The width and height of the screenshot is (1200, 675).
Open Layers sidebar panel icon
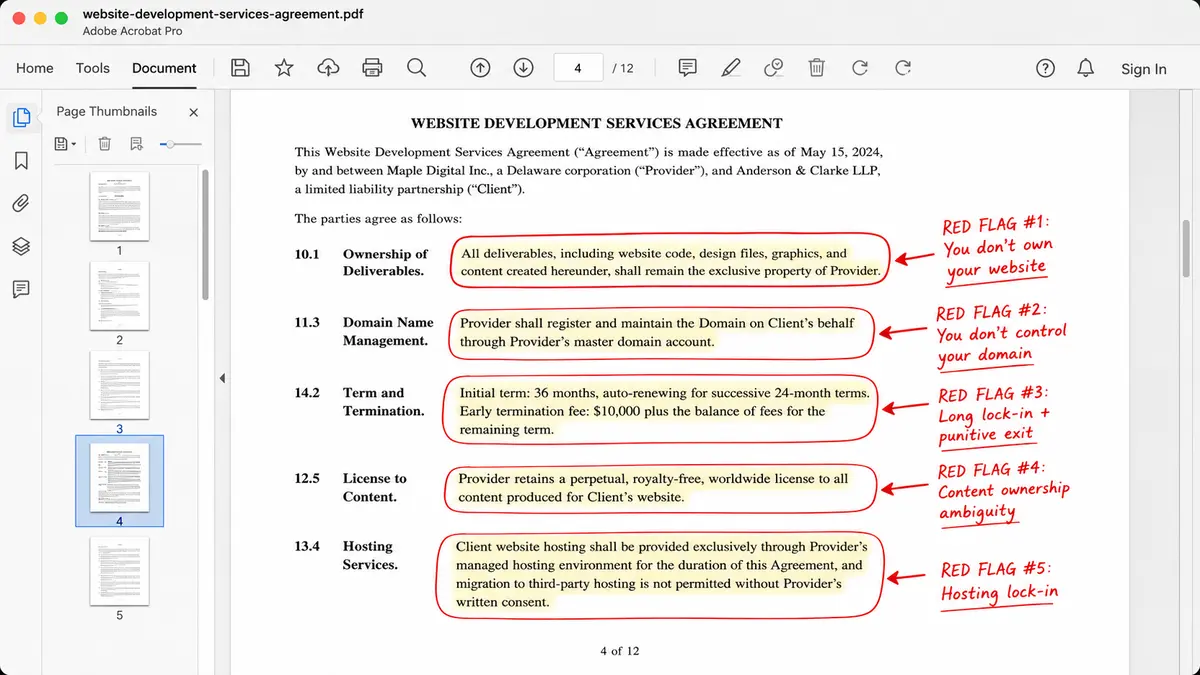tap(21, 246)
